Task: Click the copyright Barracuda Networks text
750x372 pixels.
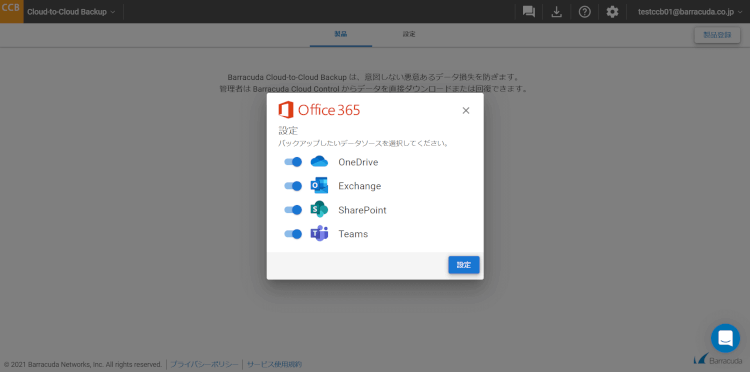Action: pyautogui.click(x=83, y=364)
